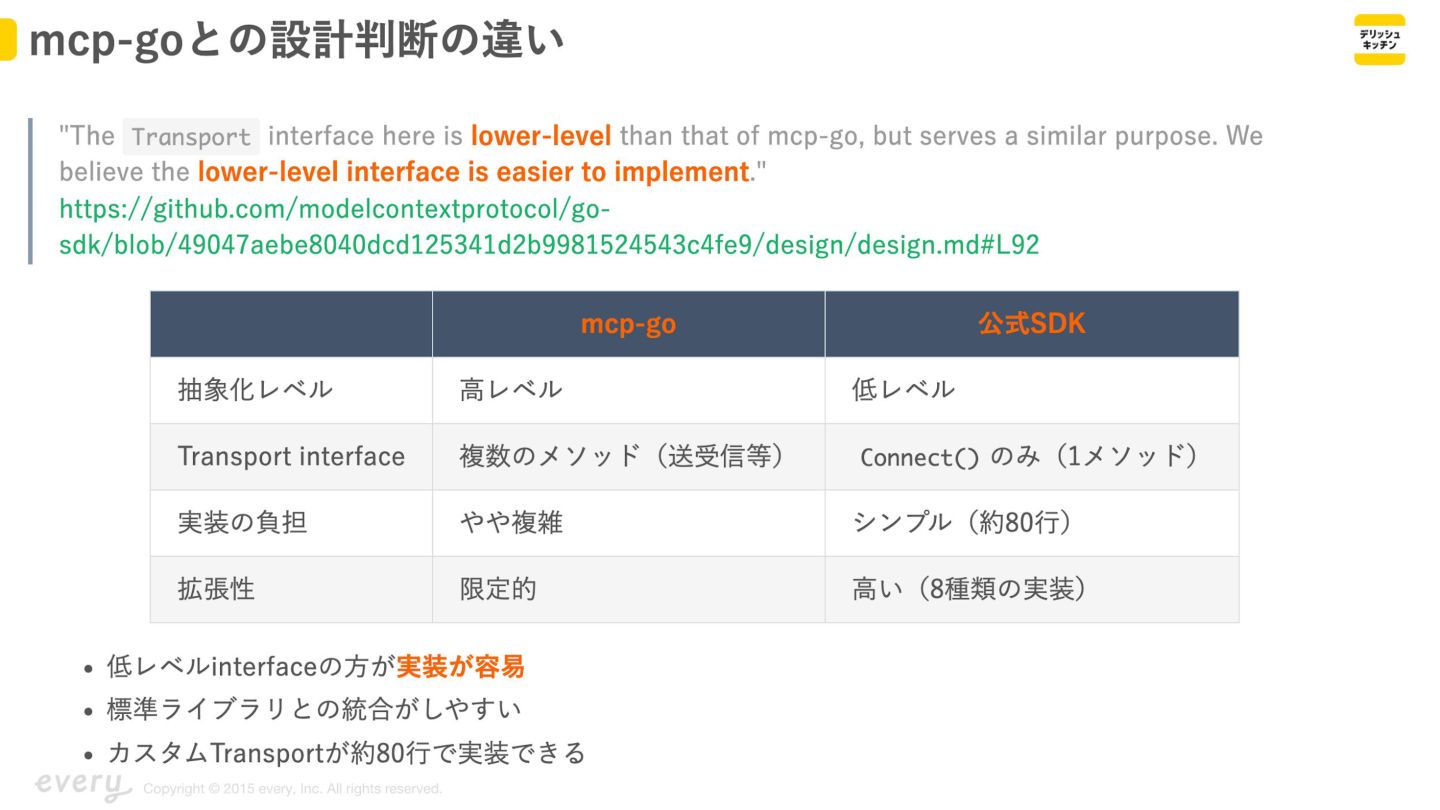
Task: Click 'lower-level interface is easier to implement' text
Action: pyautogui.click(x=473, y=172)
